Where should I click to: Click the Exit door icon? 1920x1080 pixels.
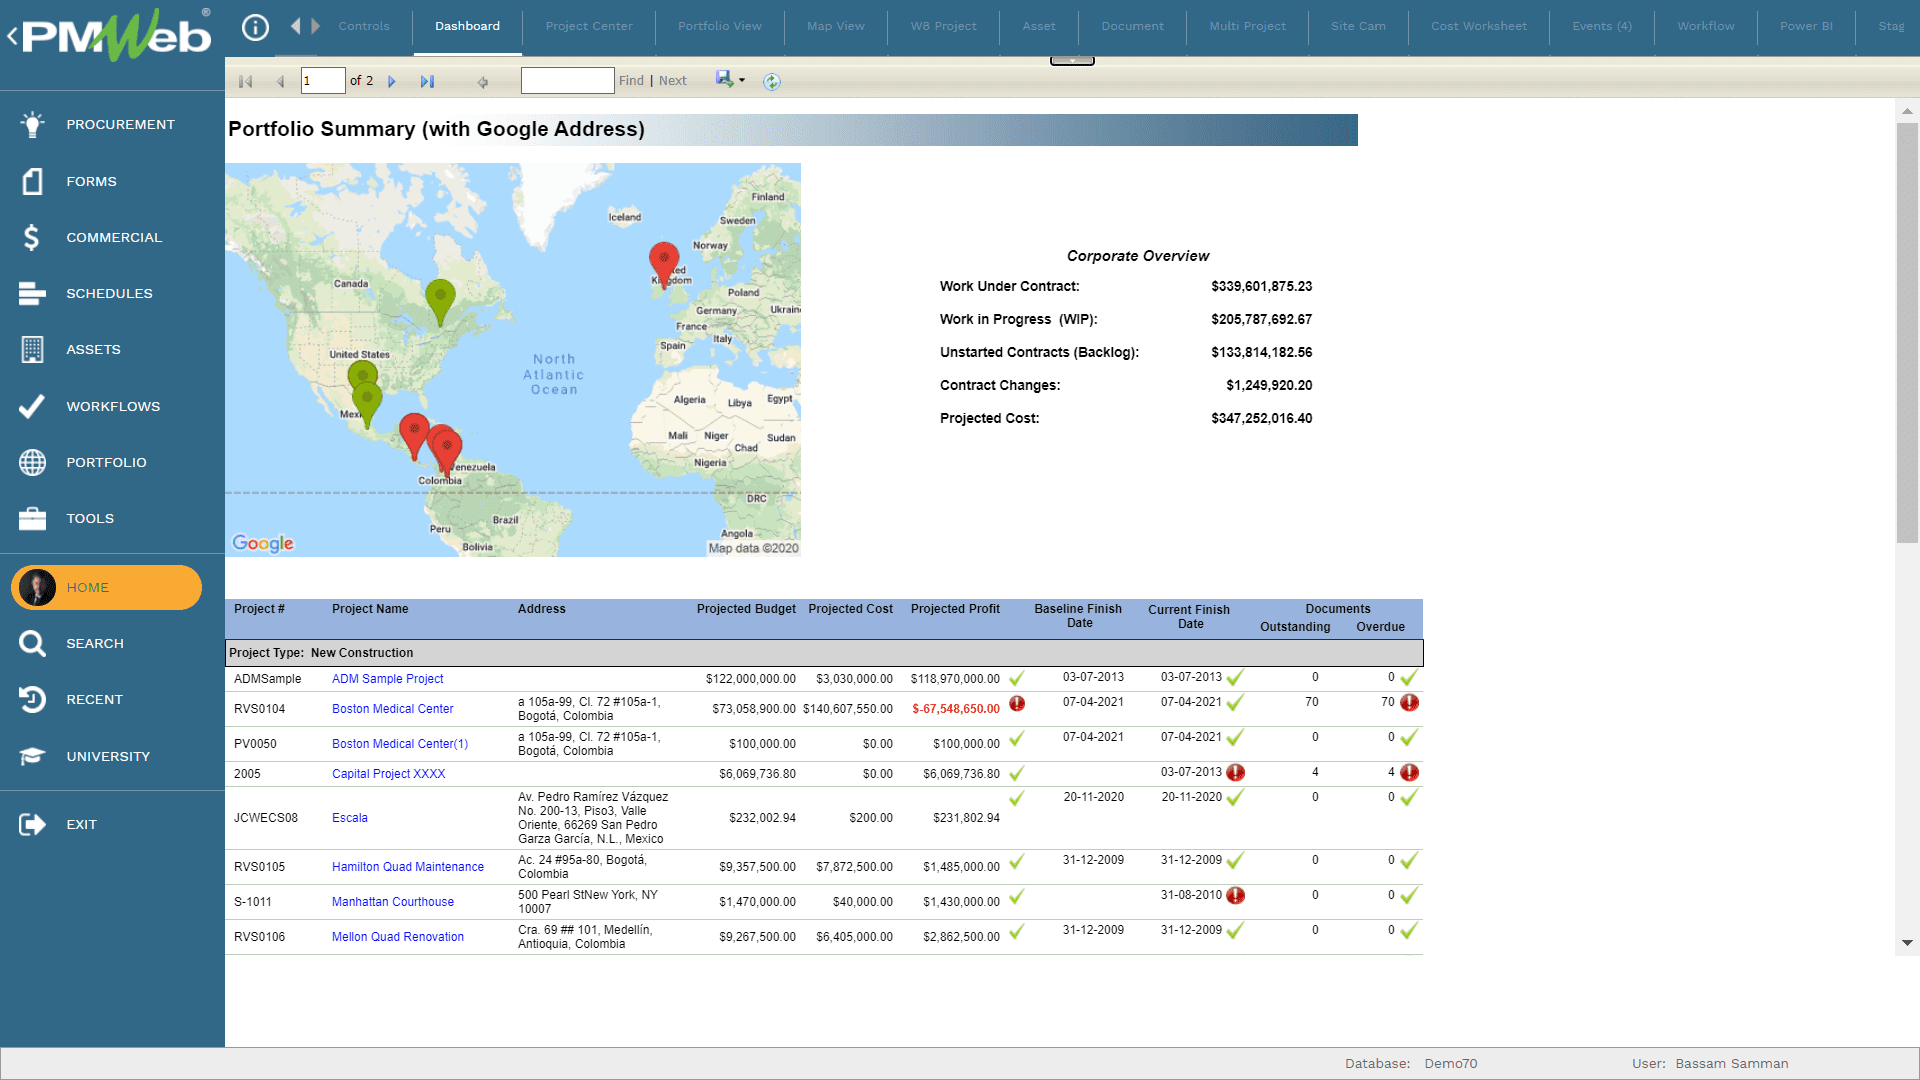coord(32,824)
